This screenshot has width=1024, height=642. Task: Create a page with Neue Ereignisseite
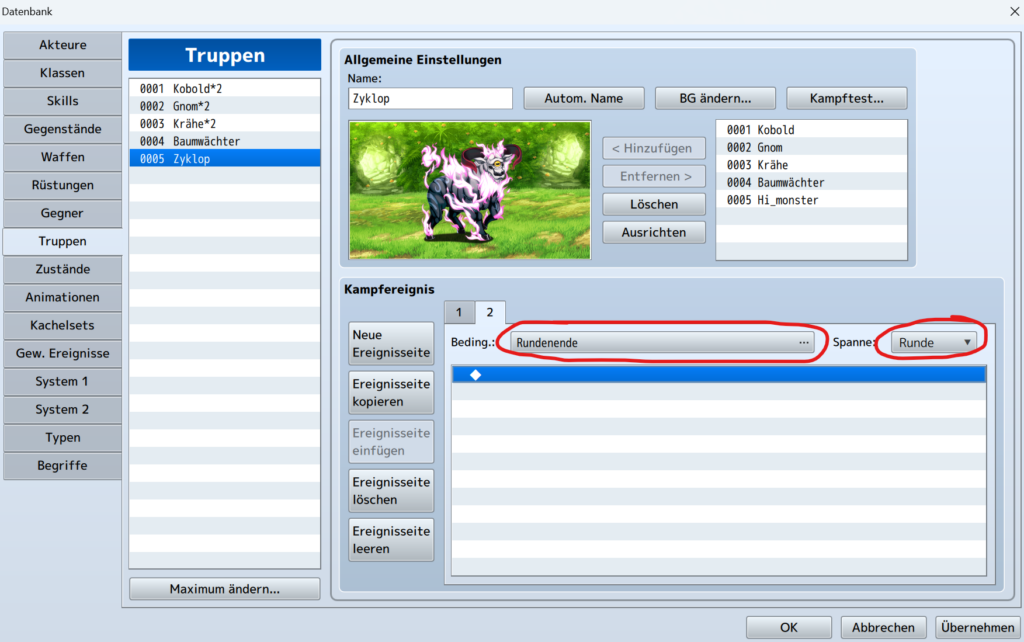click(x=390, y=342)
